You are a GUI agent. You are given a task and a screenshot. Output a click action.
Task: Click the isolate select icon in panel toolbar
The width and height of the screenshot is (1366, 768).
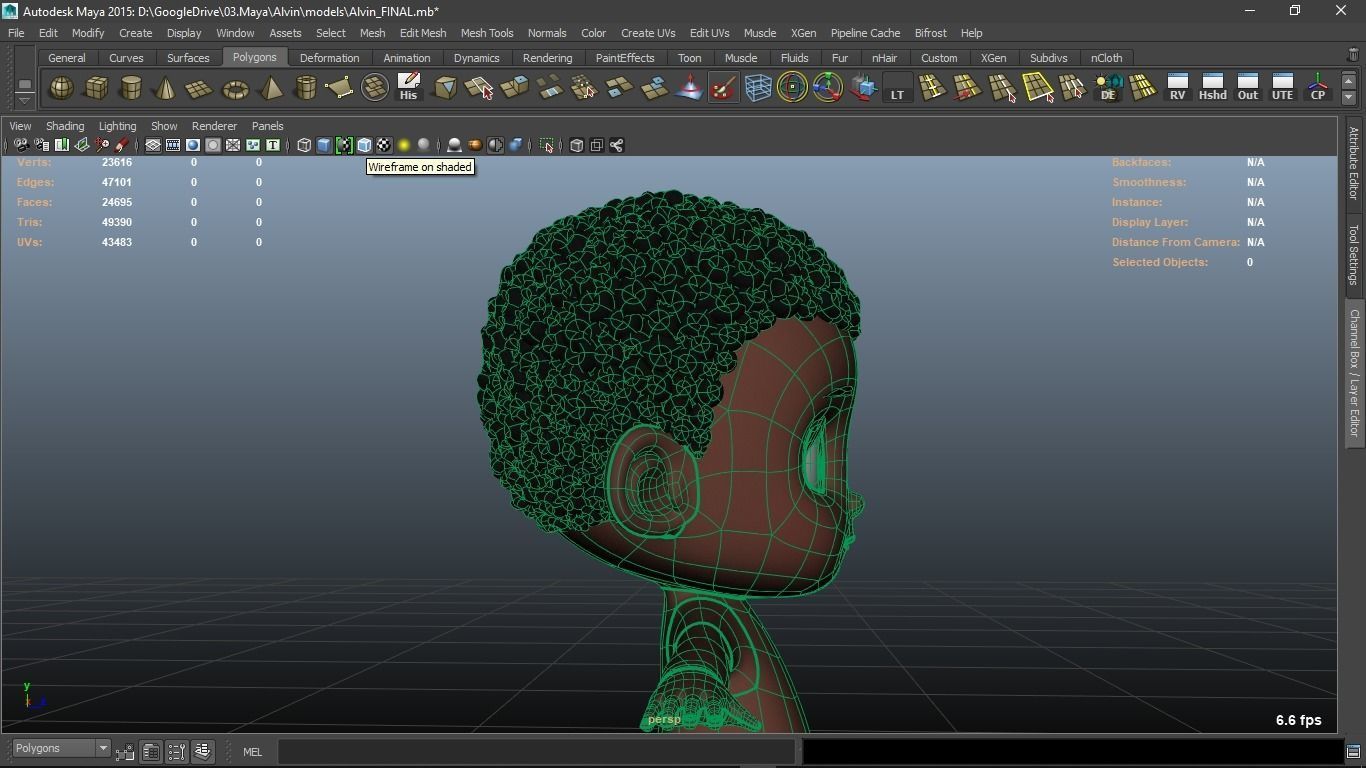[546, 145]
